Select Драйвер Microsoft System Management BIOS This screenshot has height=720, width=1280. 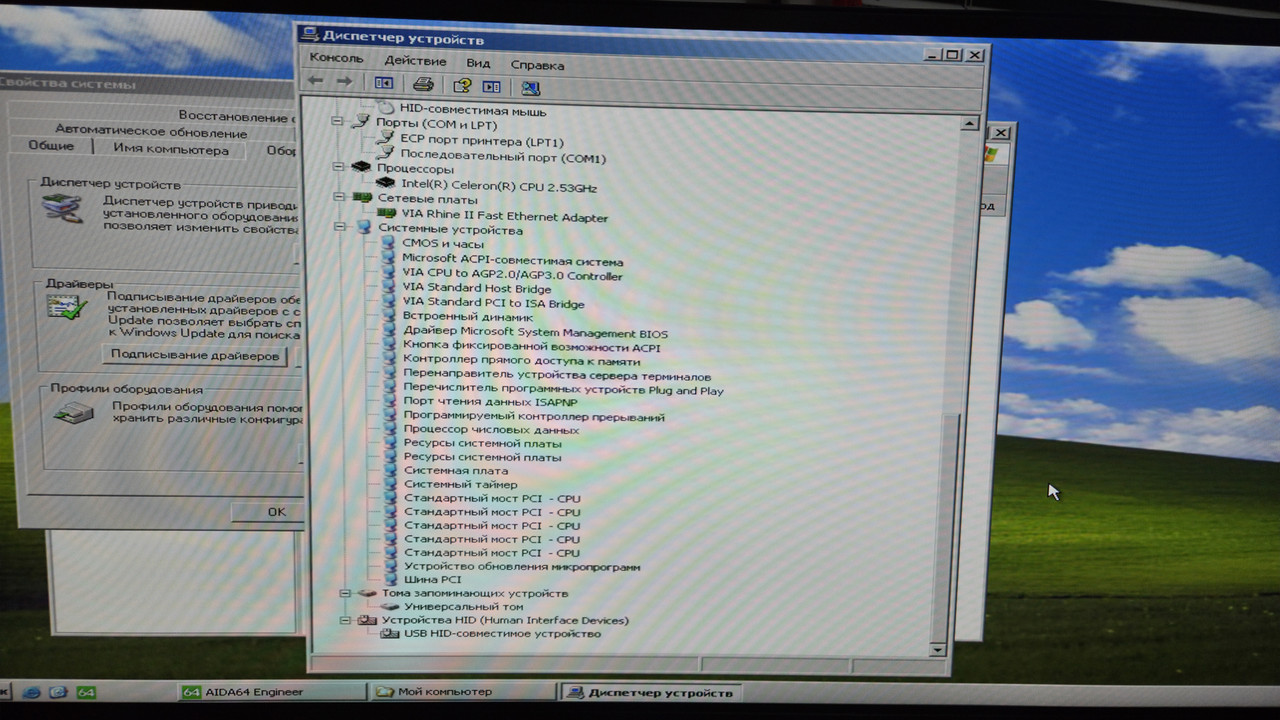coord(535,332)
